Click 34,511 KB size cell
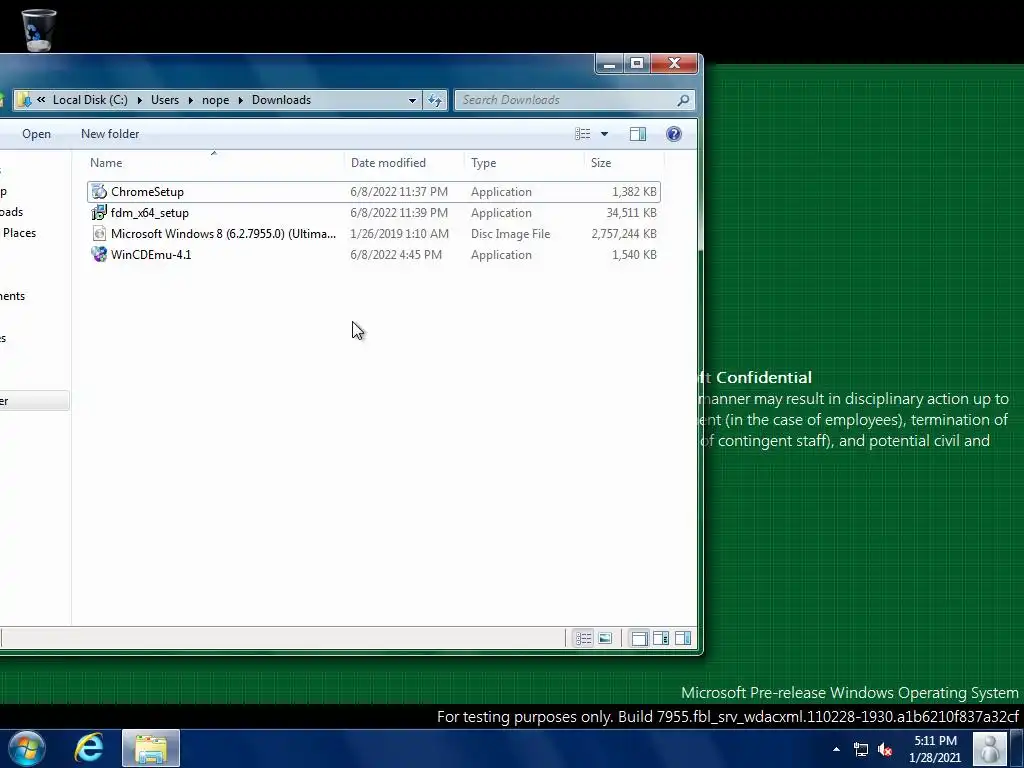Image resolution: width=1024 pixels, height=768 pixels. [x=631, y=212]
